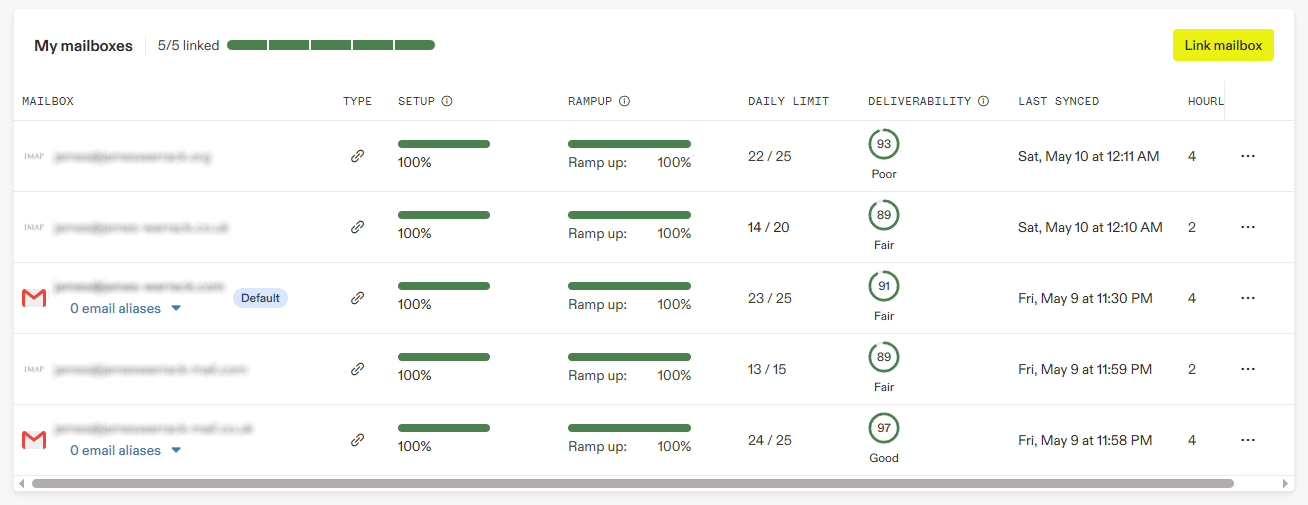Click the 24 / 25 daily limit value
The image size is (1308, 505).
tap(770, 440)
